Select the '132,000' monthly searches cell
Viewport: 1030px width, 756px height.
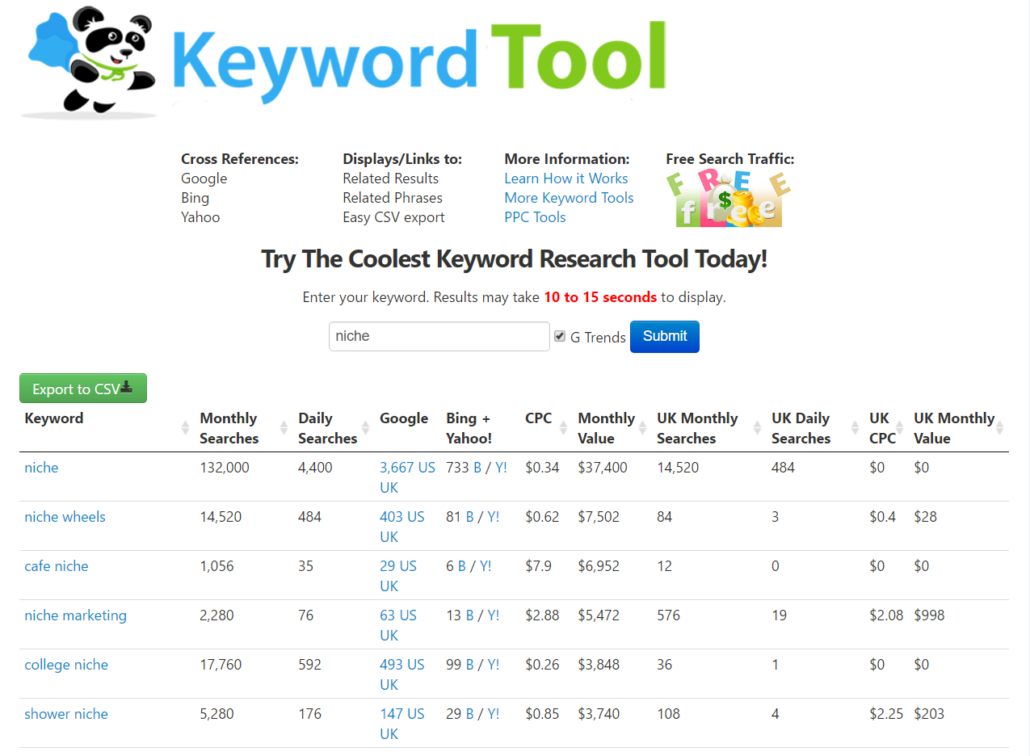[225, 468]
